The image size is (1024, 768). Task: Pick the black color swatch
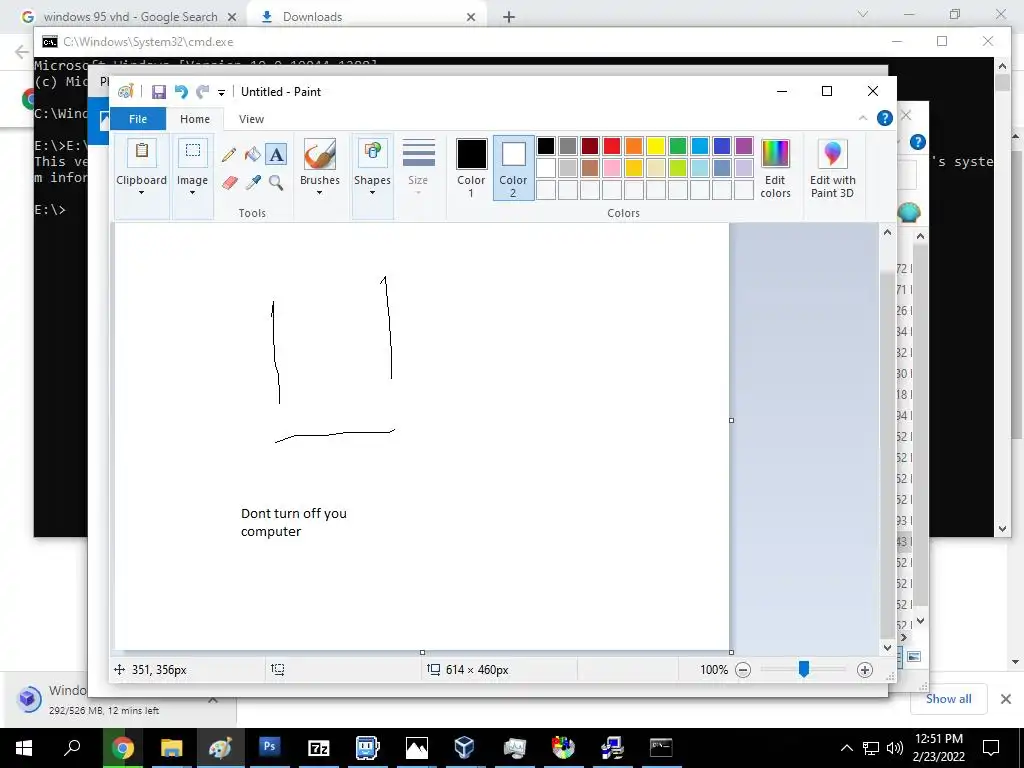(546, 146)
